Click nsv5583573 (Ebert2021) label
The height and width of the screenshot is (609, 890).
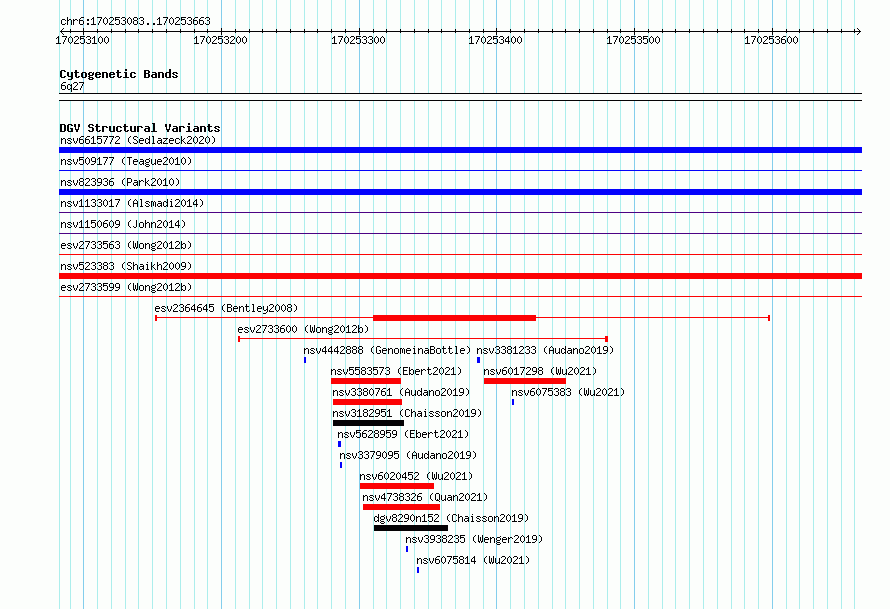(x=396, y=371)
